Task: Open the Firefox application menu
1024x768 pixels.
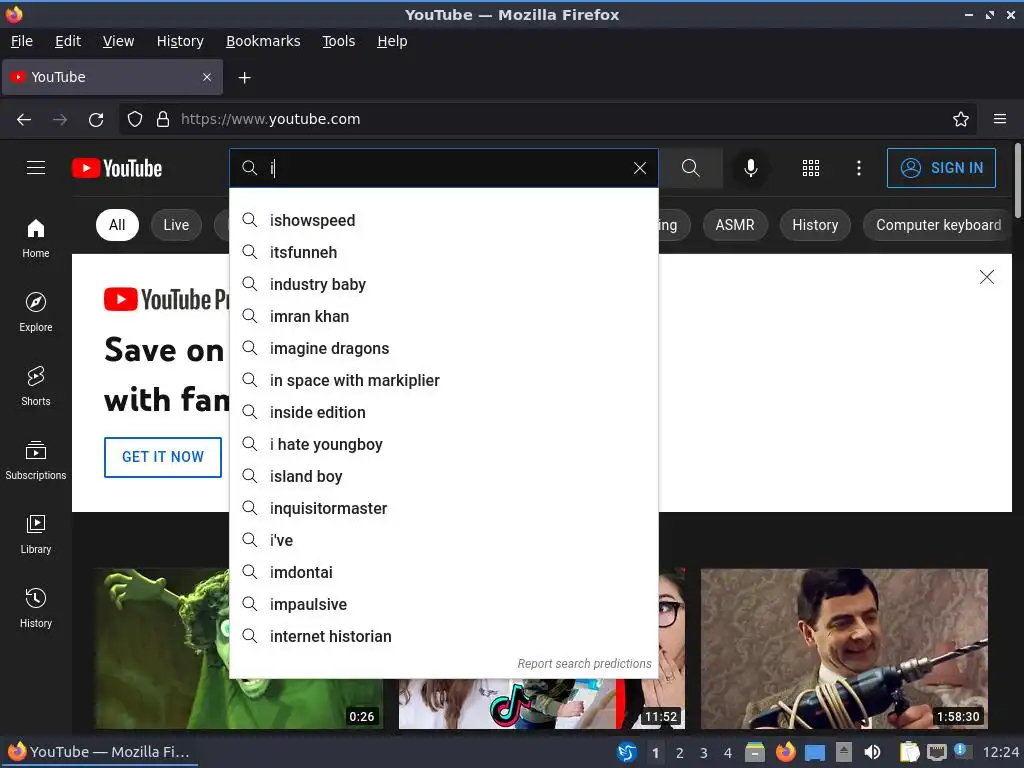Action: tap(1000, 119)
